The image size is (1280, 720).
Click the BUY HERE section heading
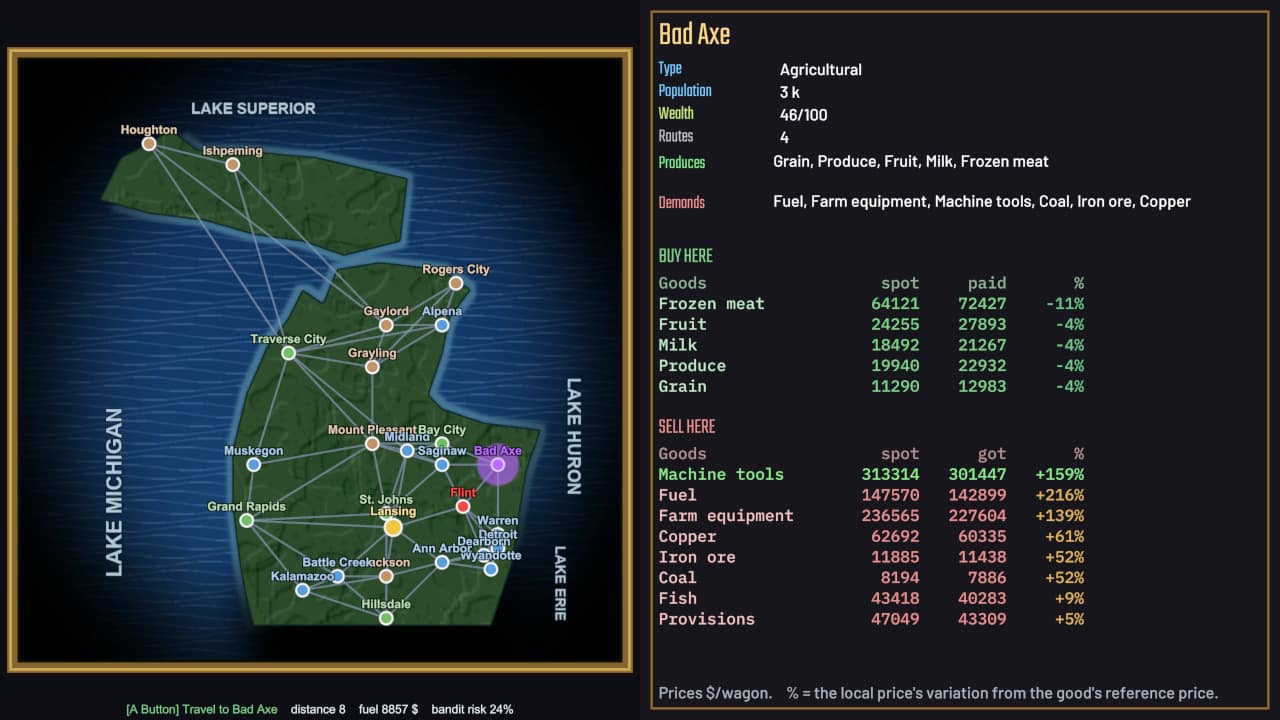click(x=685, y=256)
